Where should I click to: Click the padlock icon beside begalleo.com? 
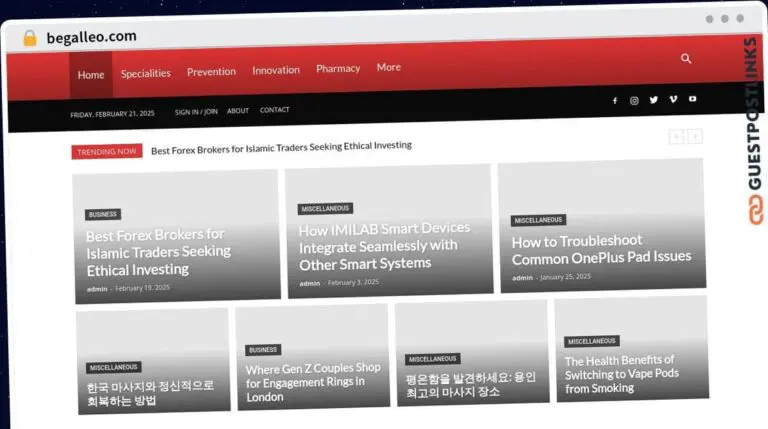click(x=30, y=38)
